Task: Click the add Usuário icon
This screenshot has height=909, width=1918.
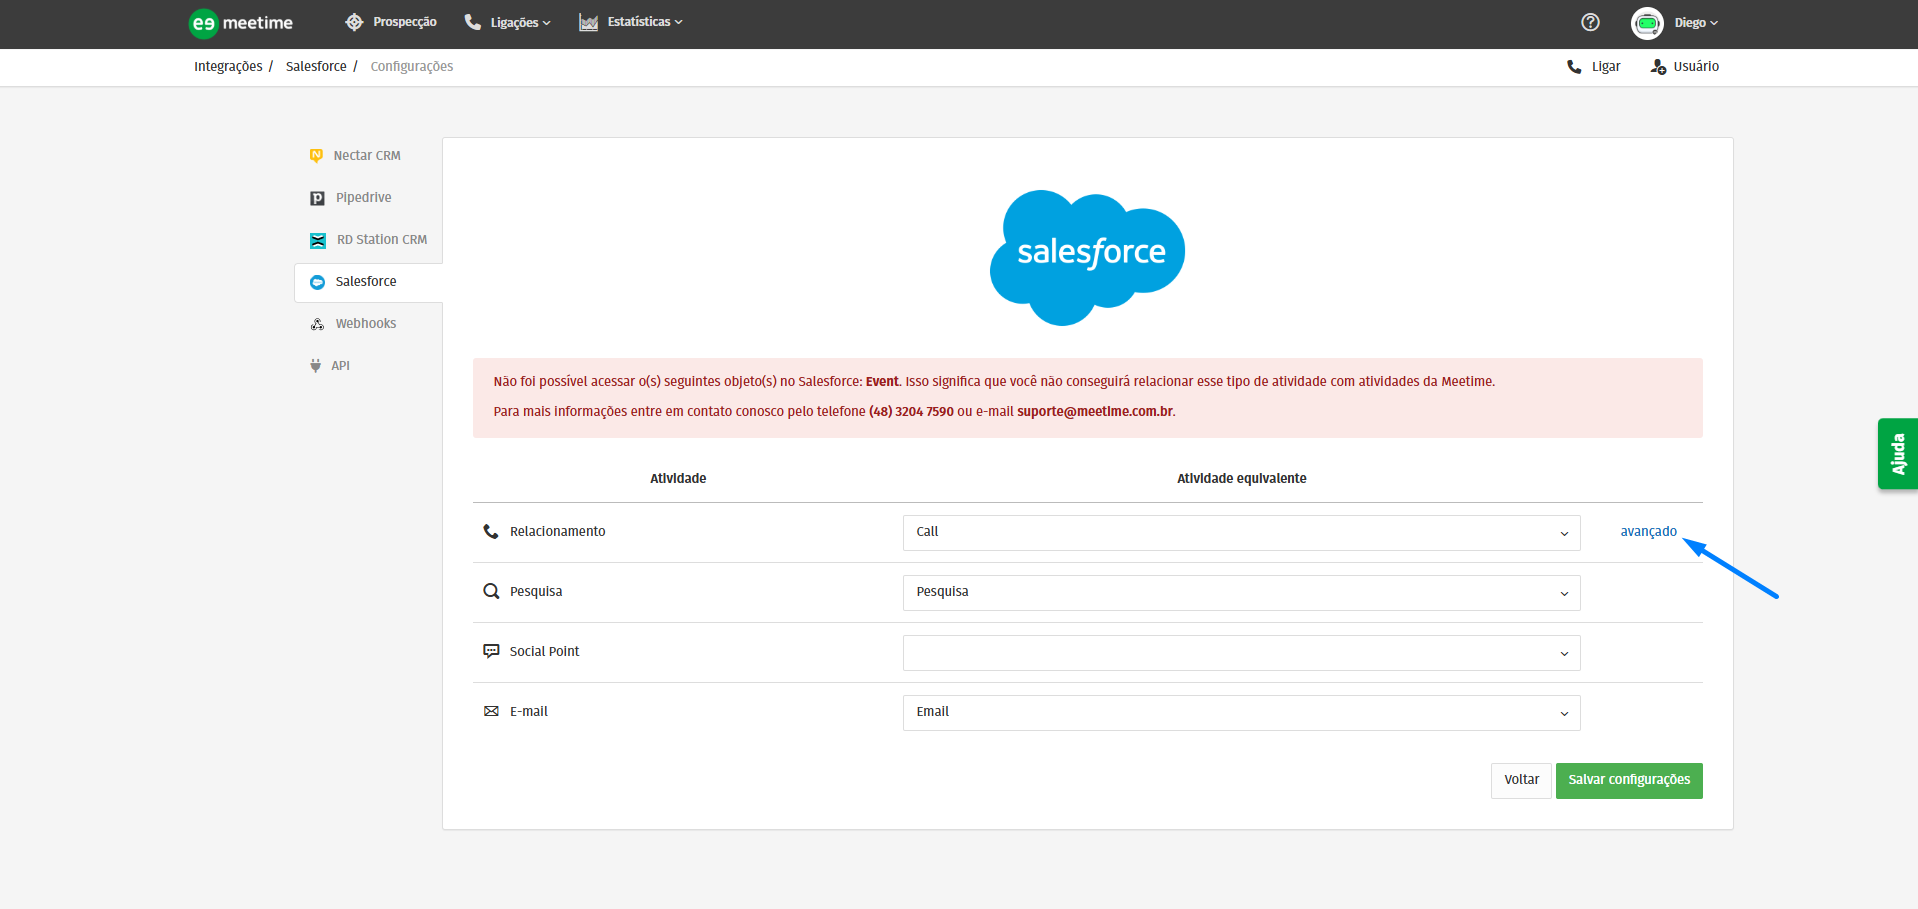Action: point(1658,67)
